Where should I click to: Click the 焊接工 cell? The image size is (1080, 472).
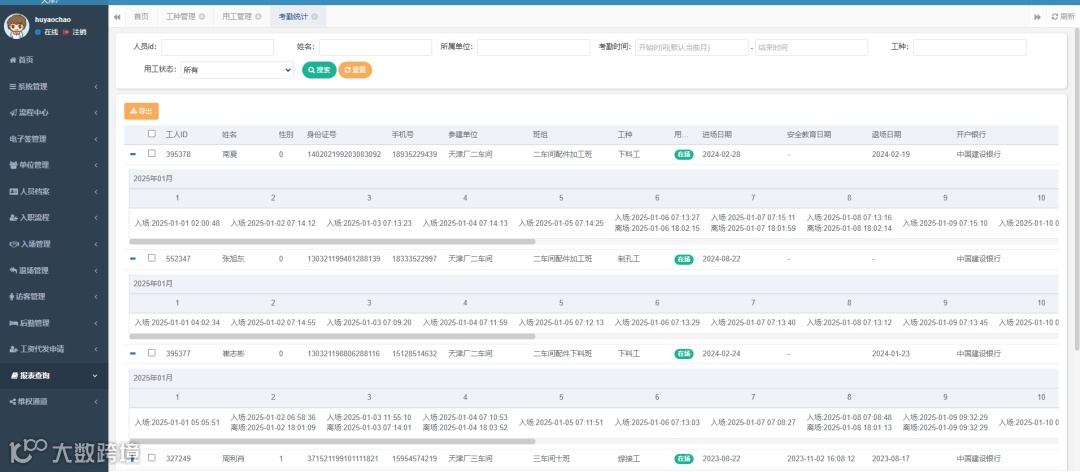click(629, 458)
